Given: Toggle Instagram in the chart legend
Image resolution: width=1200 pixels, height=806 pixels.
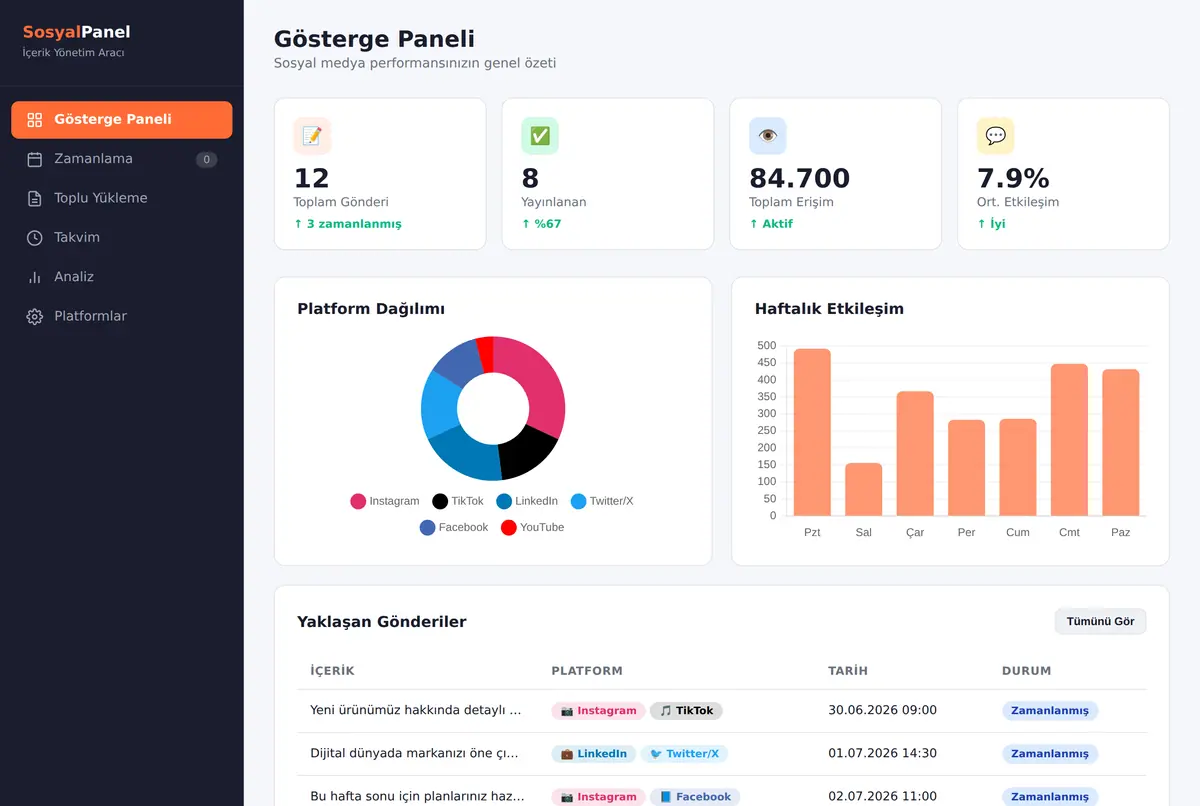Looking at the screenshot, I should tap(385, 501).
